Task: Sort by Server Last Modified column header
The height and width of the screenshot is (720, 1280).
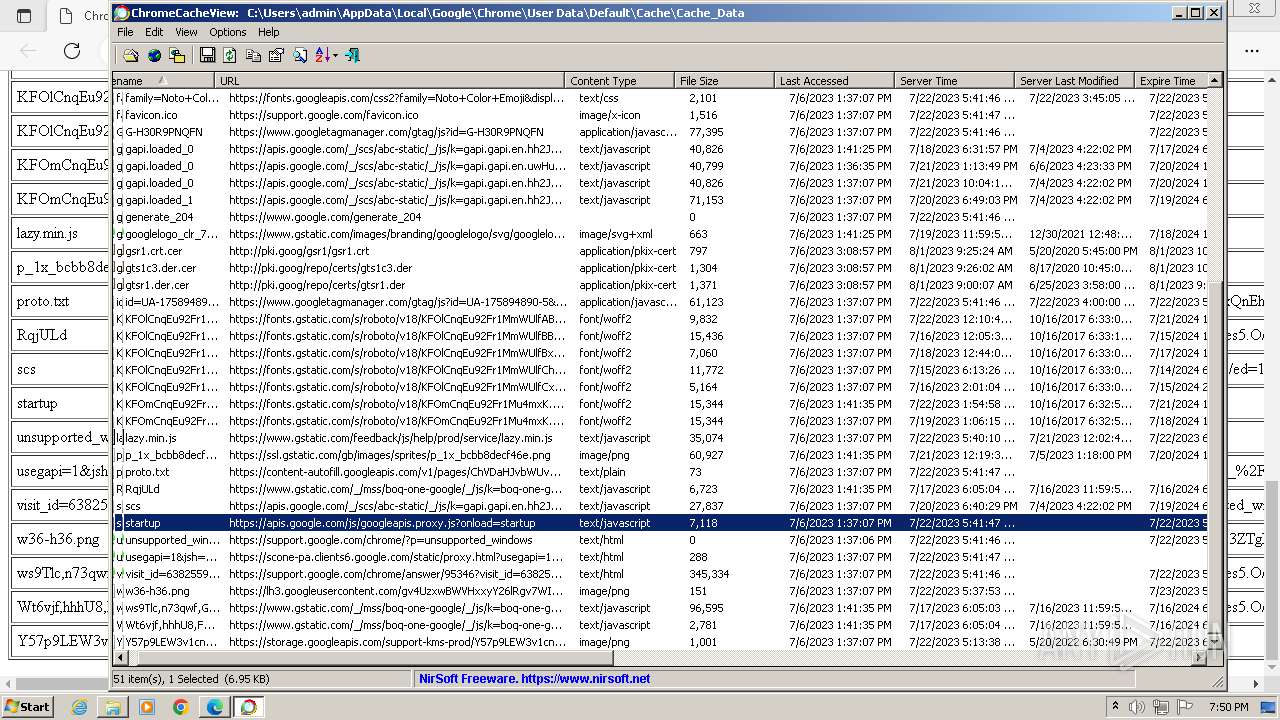Action: tap(1074, 81)
